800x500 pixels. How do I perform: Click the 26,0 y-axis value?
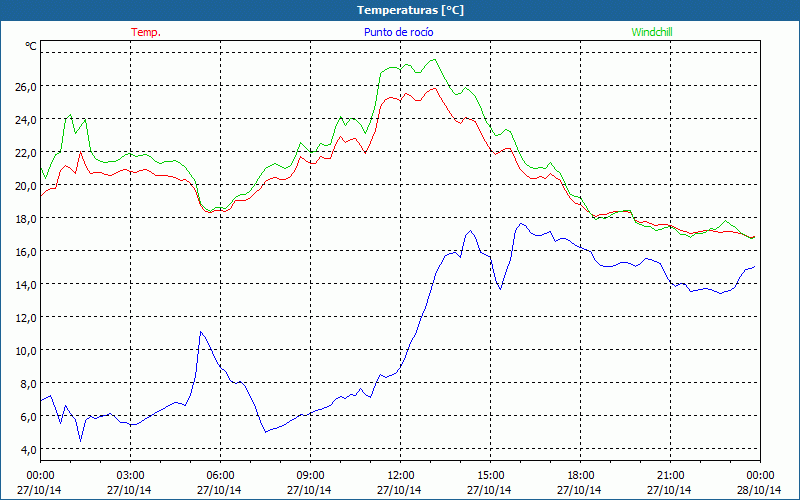[26, 86]
